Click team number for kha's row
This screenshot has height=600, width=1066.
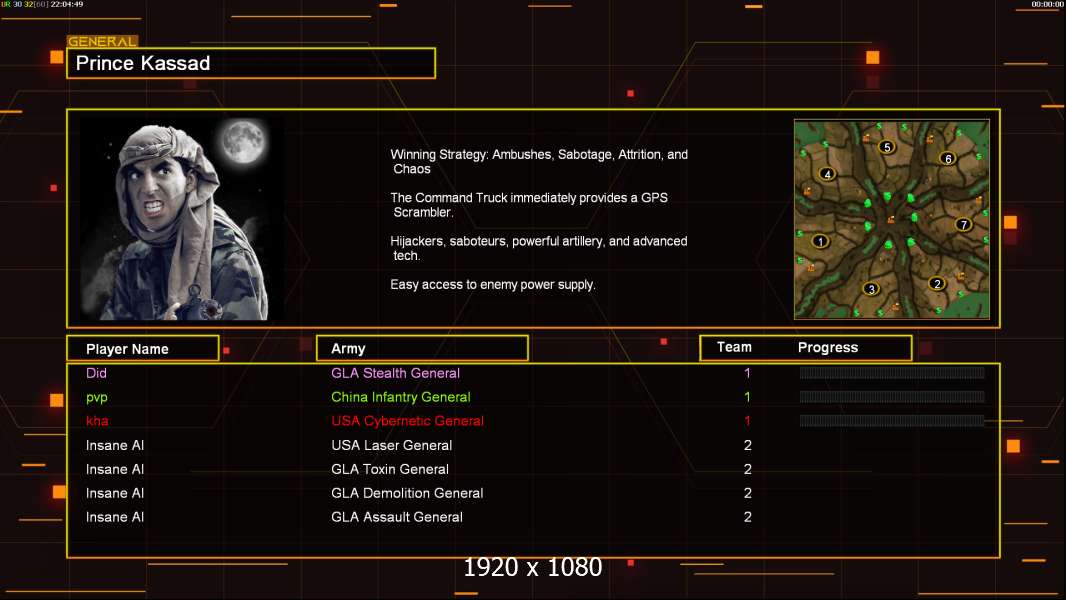[747, 421]
